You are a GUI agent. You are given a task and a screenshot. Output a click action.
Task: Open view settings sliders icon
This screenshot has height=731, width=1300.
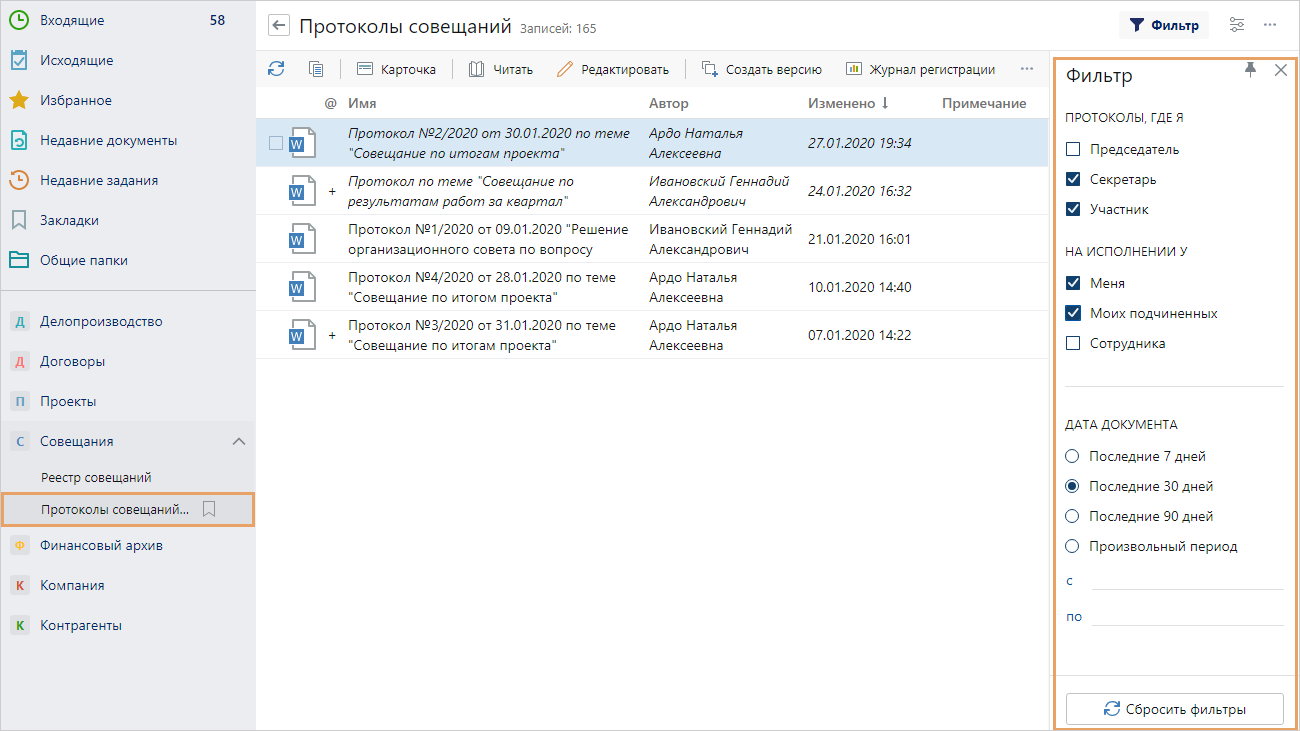(1237, 25)
